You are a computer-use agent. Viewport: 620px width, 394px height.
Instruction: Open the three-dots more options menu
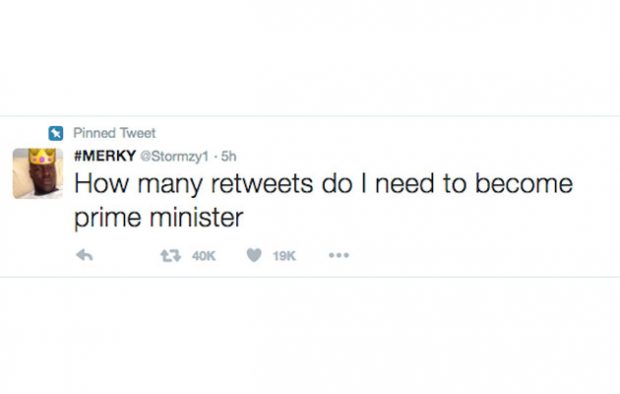click(339, 255)
